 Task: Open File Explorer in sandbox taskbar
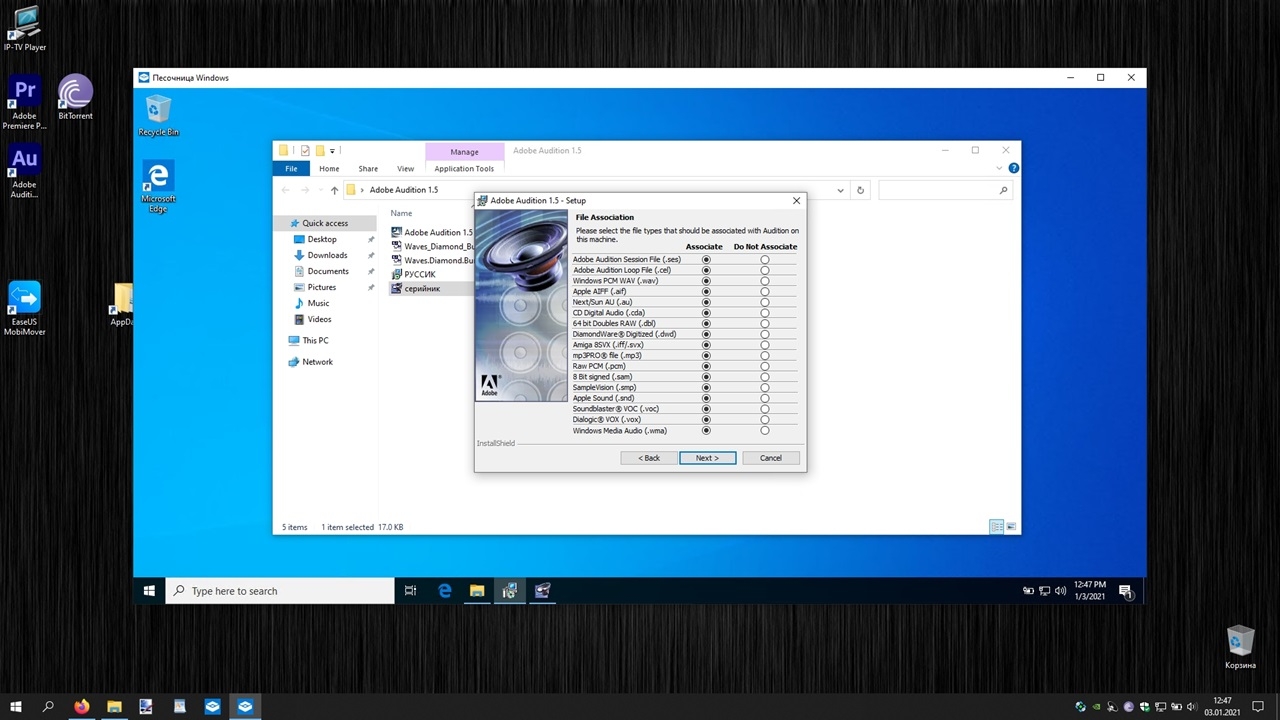pyautogui.click(x=477, y=591)
